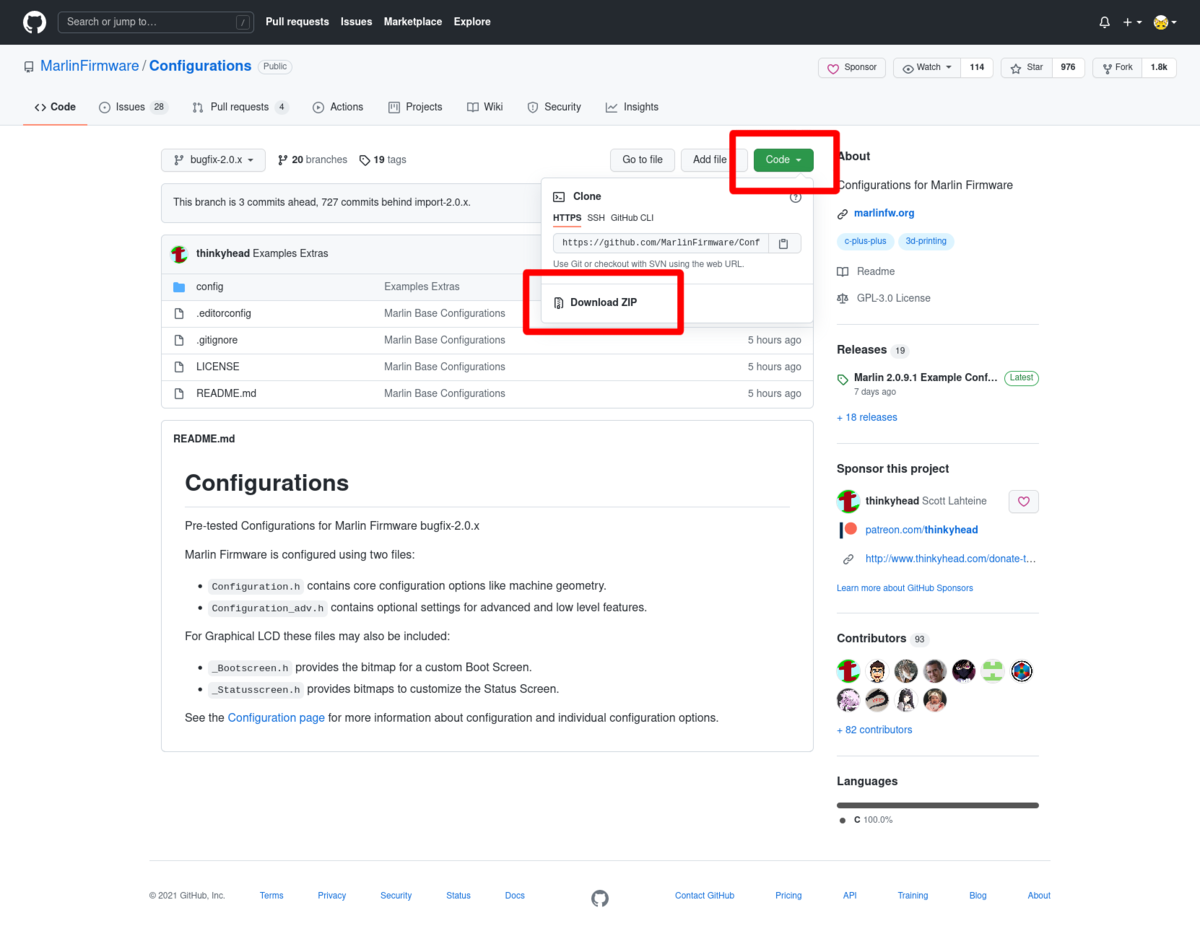Click the Sponsor heart button
Image resolution: width=1200 pixels, height=944 pixels.
point(850,68)
